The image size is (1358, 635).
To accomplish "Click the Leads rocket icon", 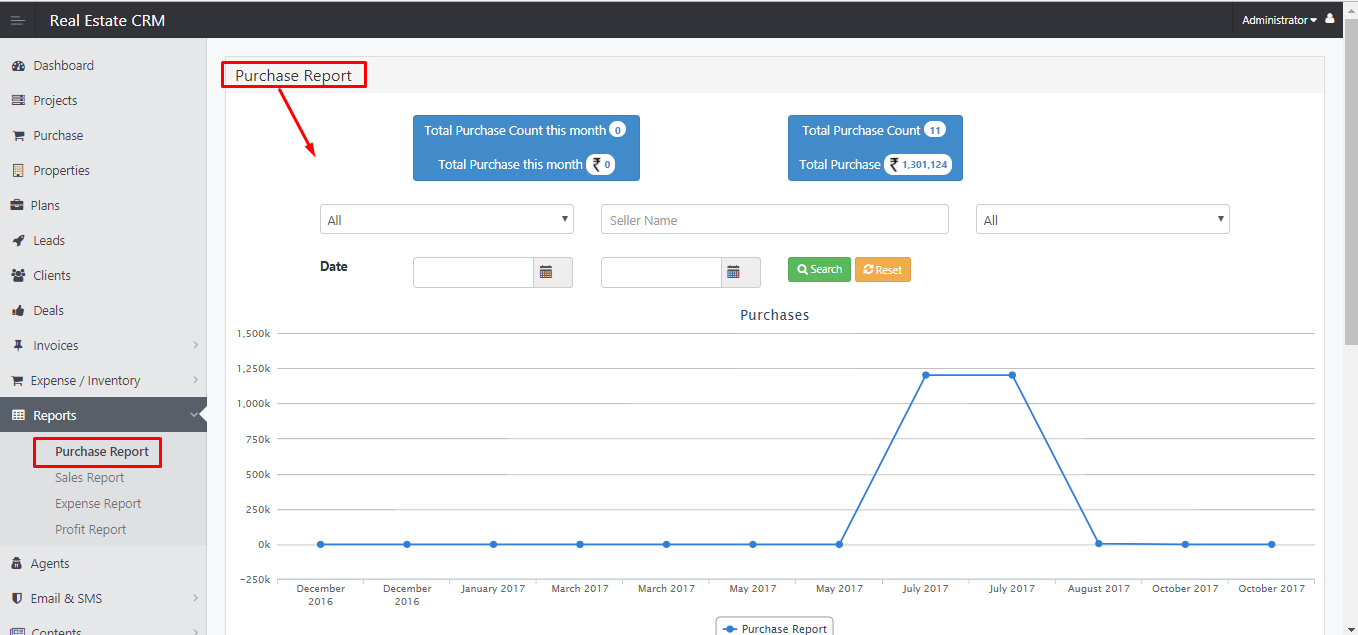I will (18, 241).
